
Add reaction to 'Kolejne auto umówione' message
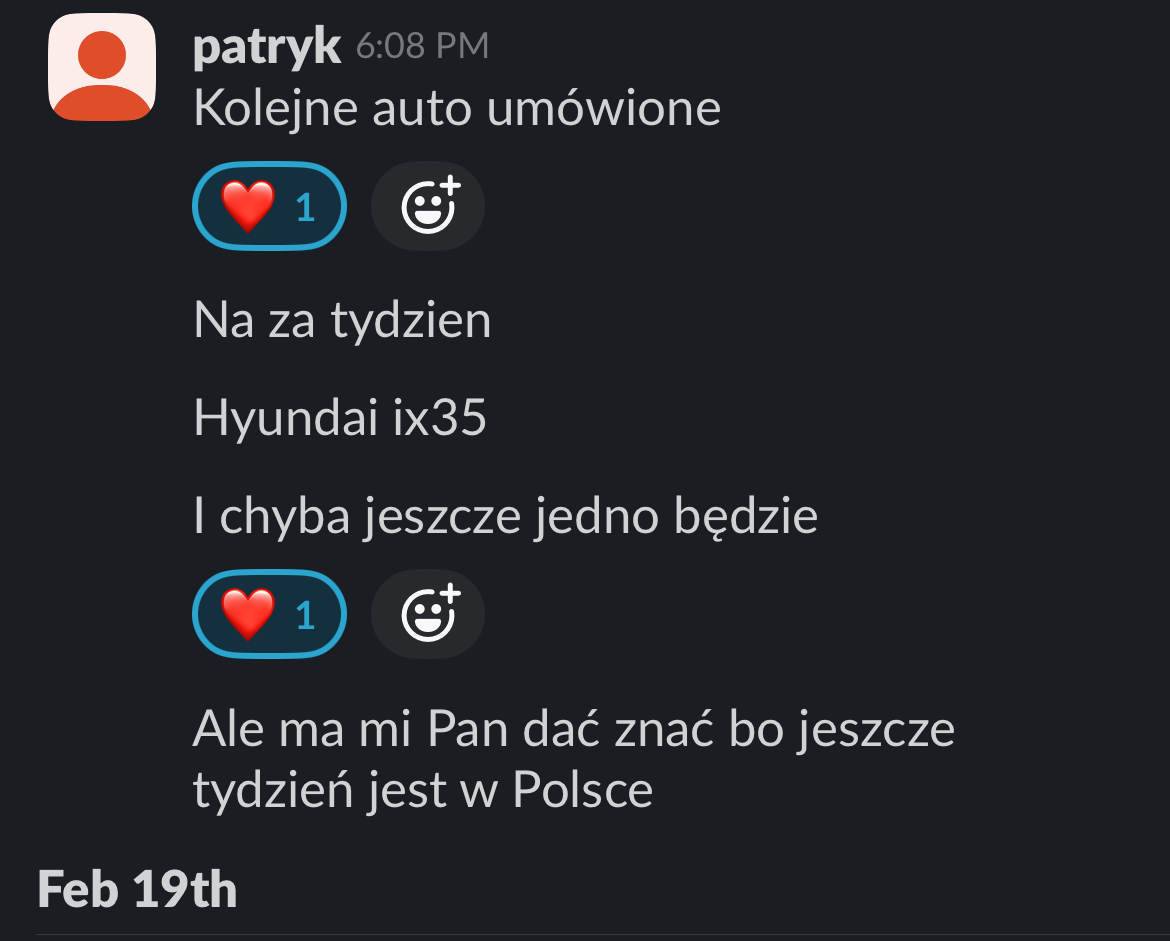[x=428, y=206]
